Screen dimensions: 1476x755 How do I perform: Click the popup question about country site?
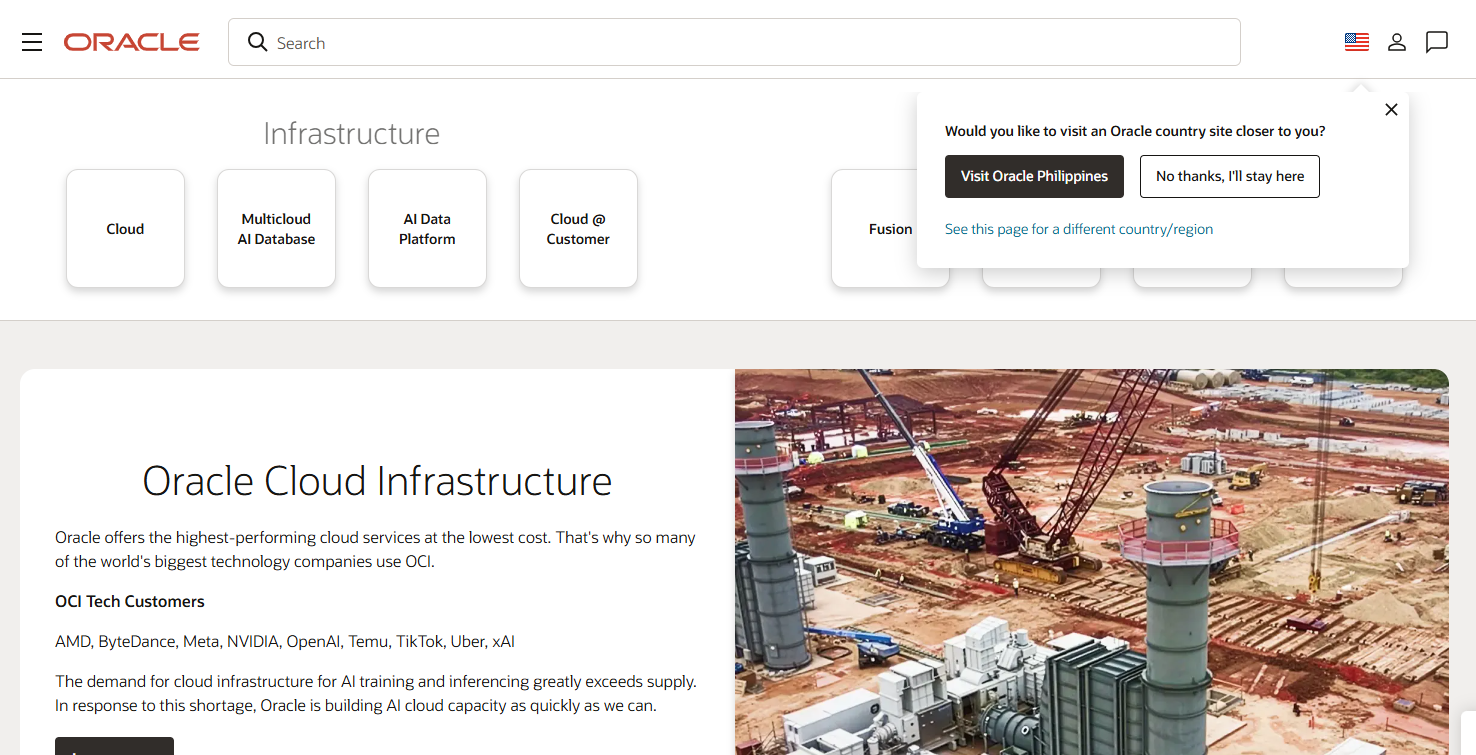(x=1135, y=131)
